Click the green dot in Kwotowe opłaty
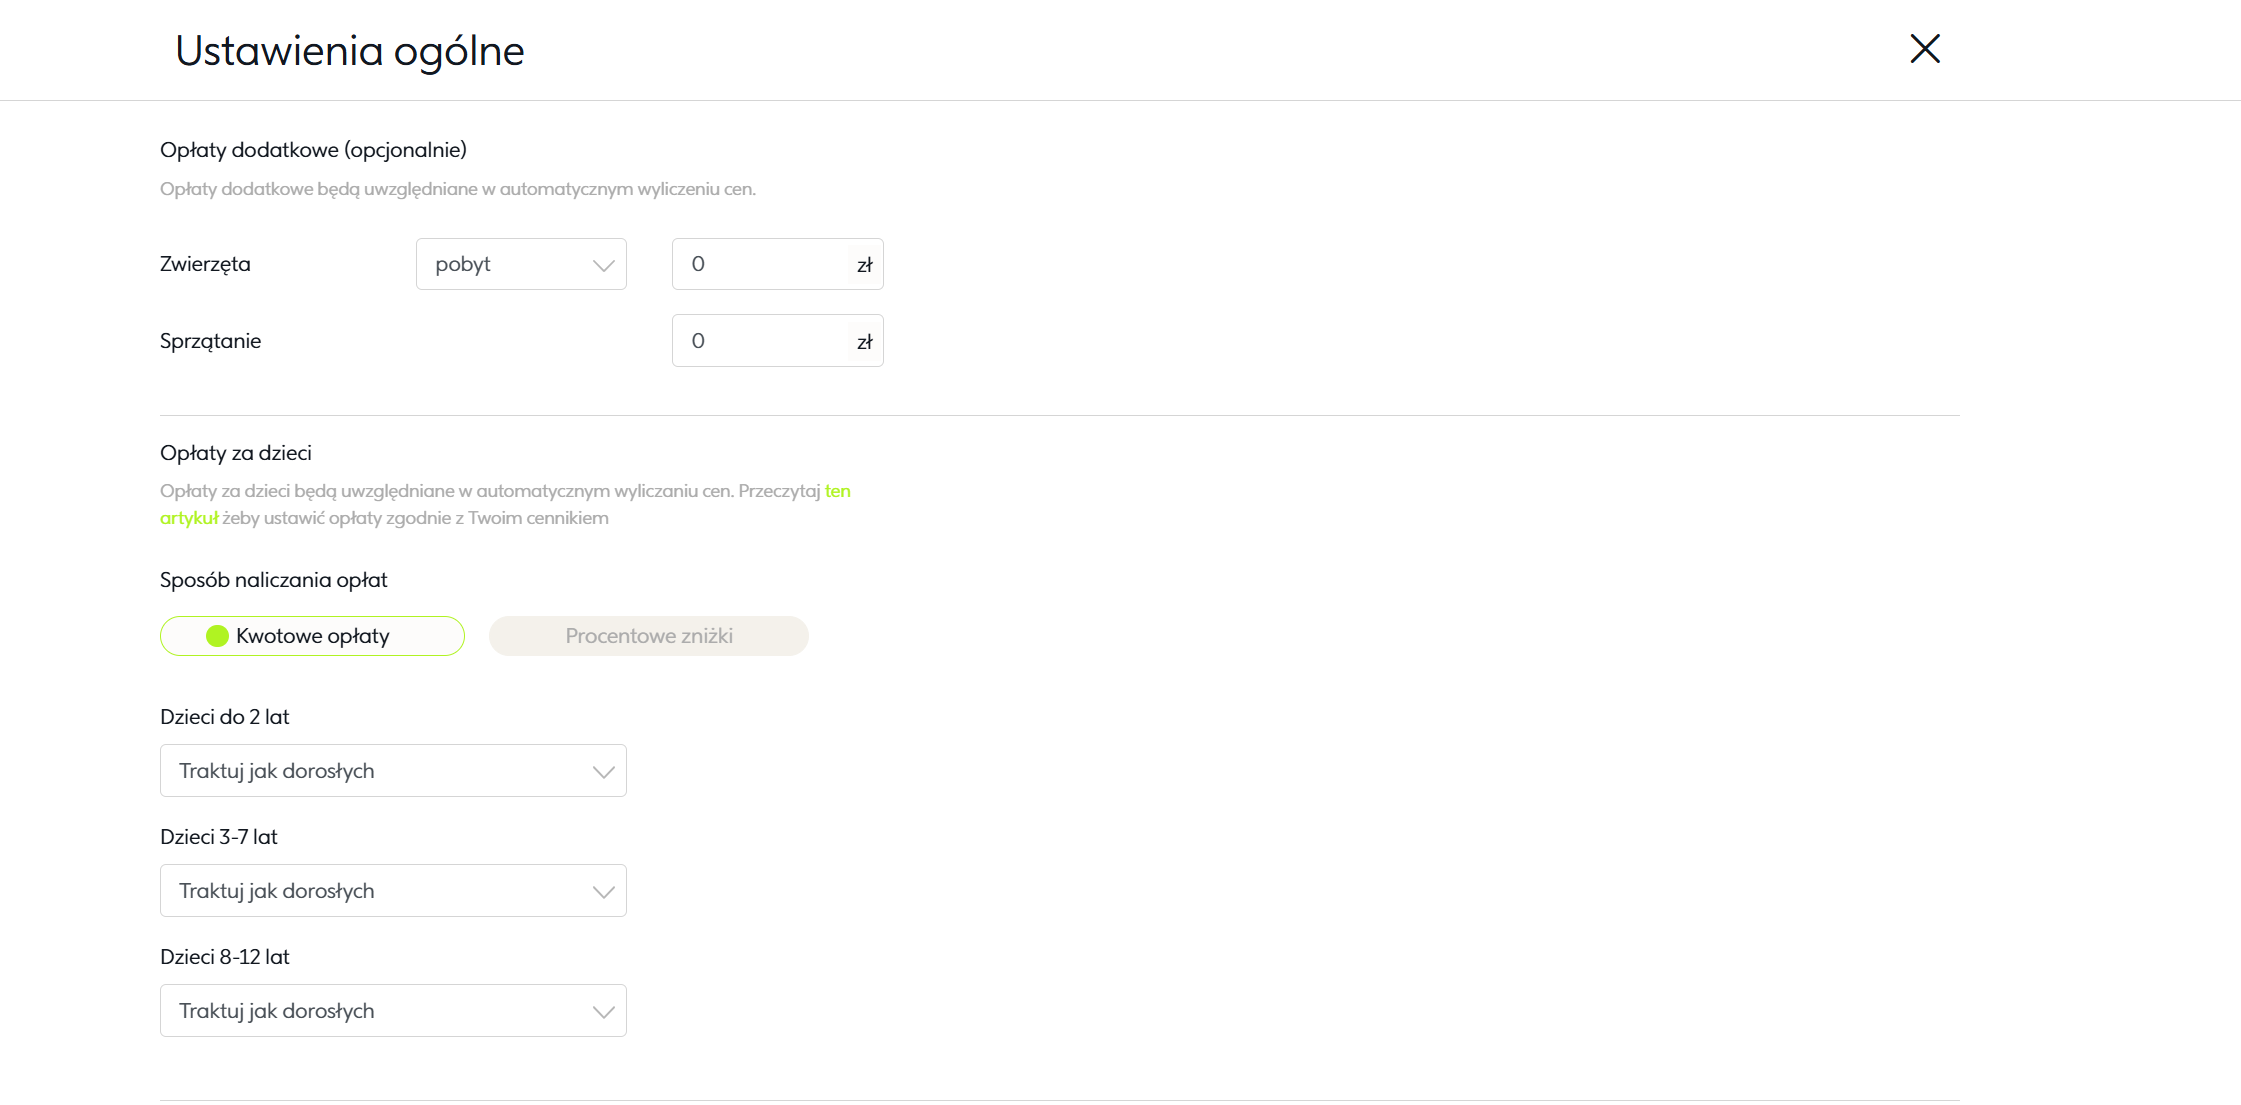This screenshot has height=1105, width=2241. point(217,636)
